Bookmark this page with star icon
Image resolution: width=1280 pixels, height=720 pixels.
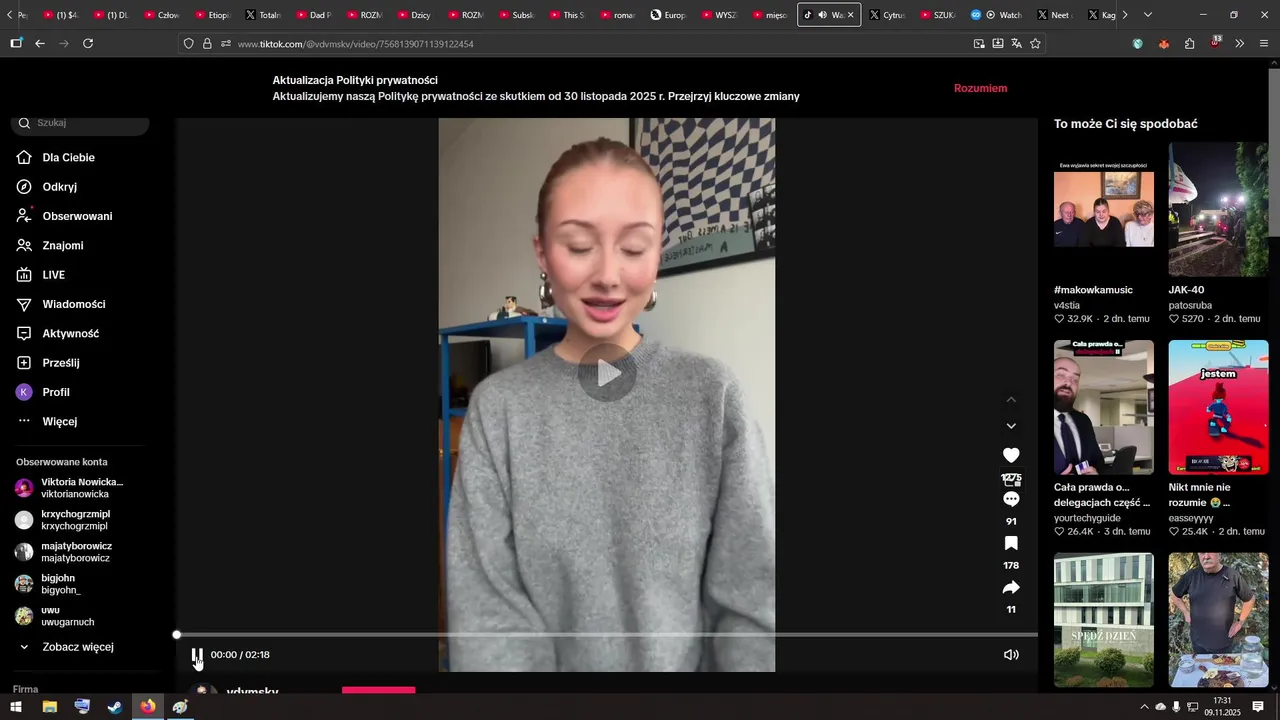point(1035,43)
